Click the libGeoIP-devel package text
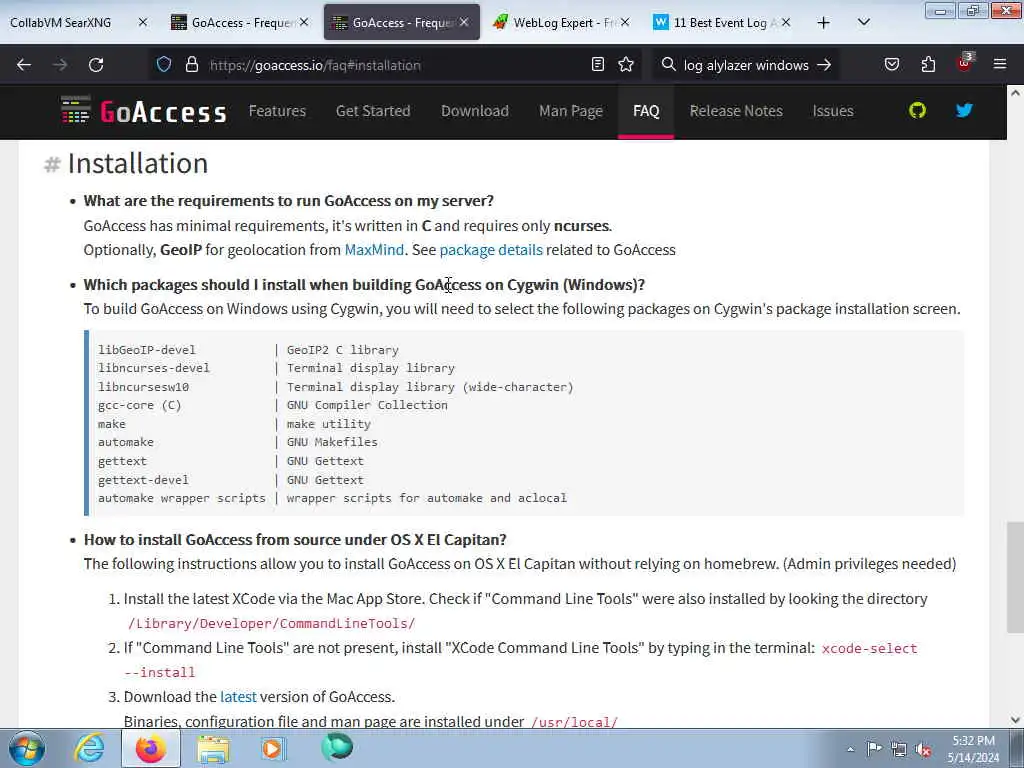 point(147,350)
